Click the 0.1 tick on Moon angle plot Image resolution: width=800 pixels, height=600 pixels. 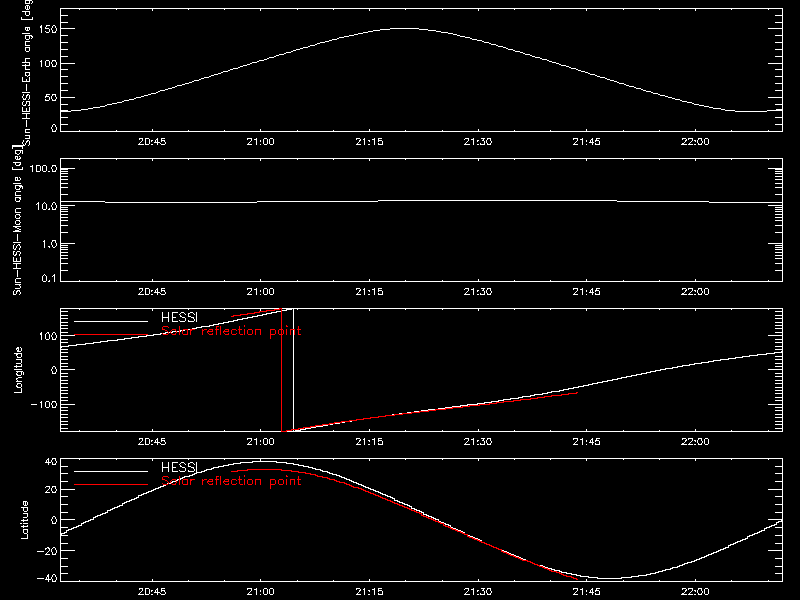49,279
